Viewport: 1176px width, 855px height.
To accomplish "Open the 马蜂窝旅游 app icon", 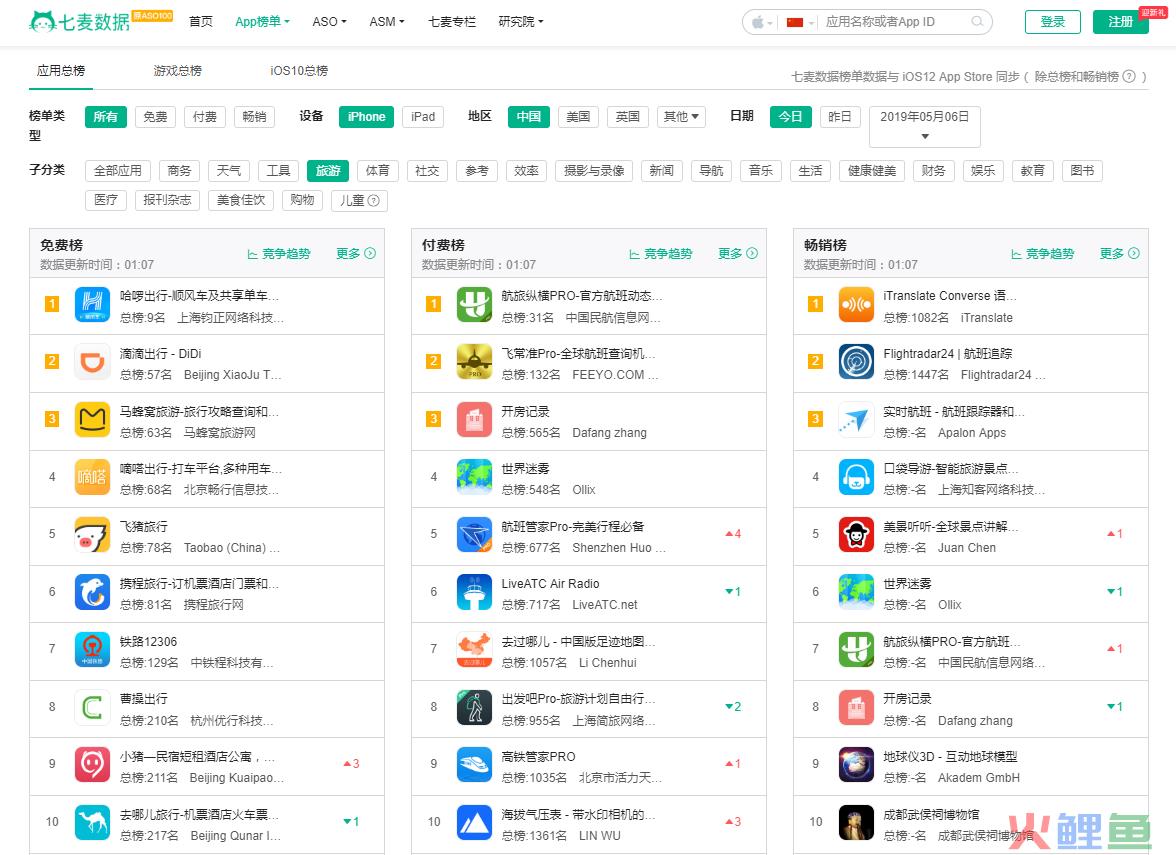I will (92, 420).
